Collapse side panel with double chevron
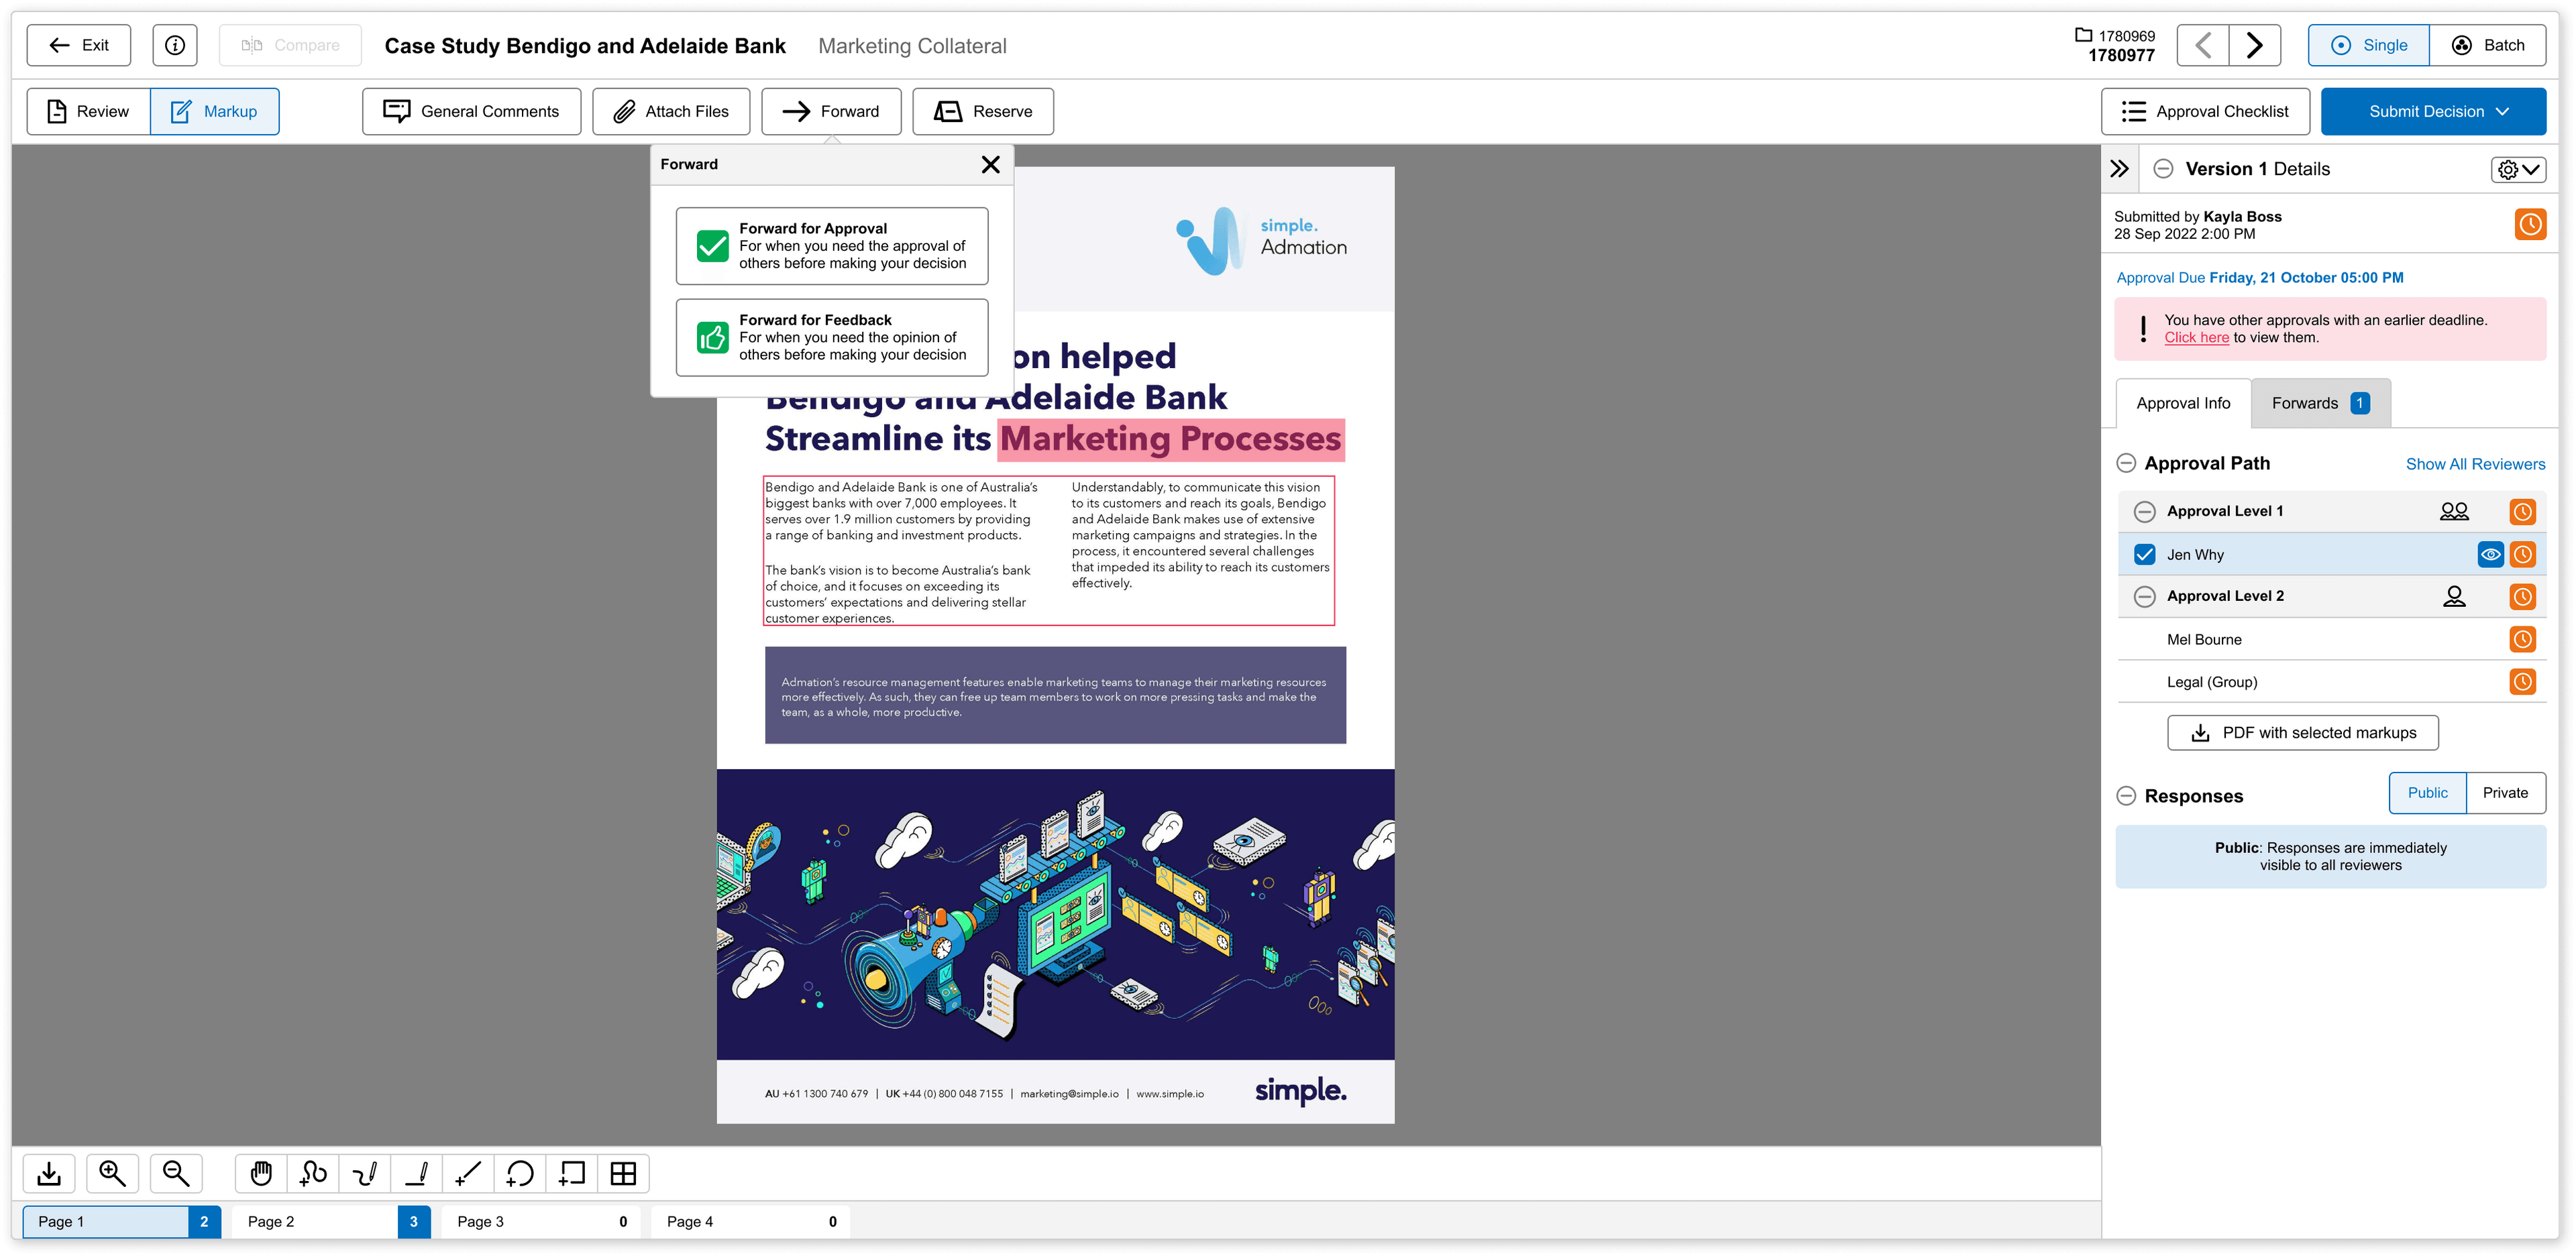2576x1256 pixels. click(2120, 169)
